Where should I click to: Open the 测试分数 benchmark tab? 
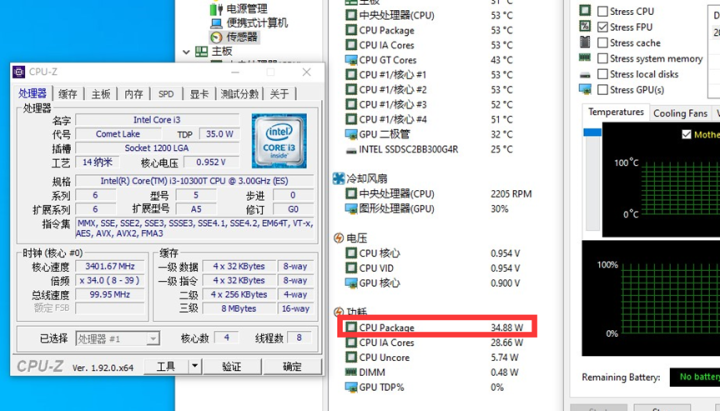pyautogui.click(x=240, y=94)
